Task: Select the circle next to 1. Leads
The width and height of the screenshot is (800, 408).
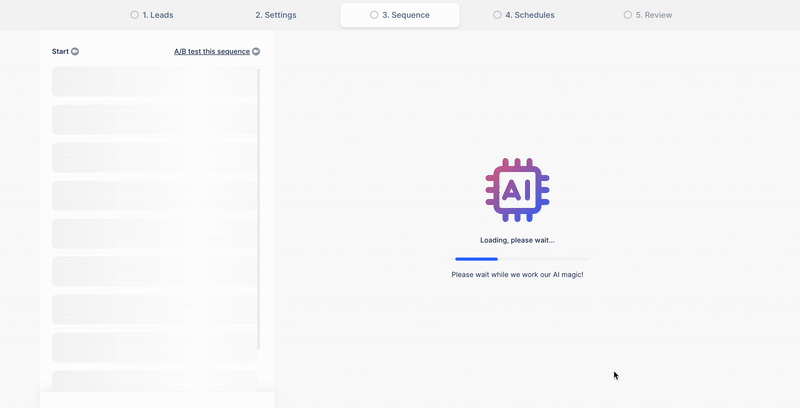Action: pos(135,15)
